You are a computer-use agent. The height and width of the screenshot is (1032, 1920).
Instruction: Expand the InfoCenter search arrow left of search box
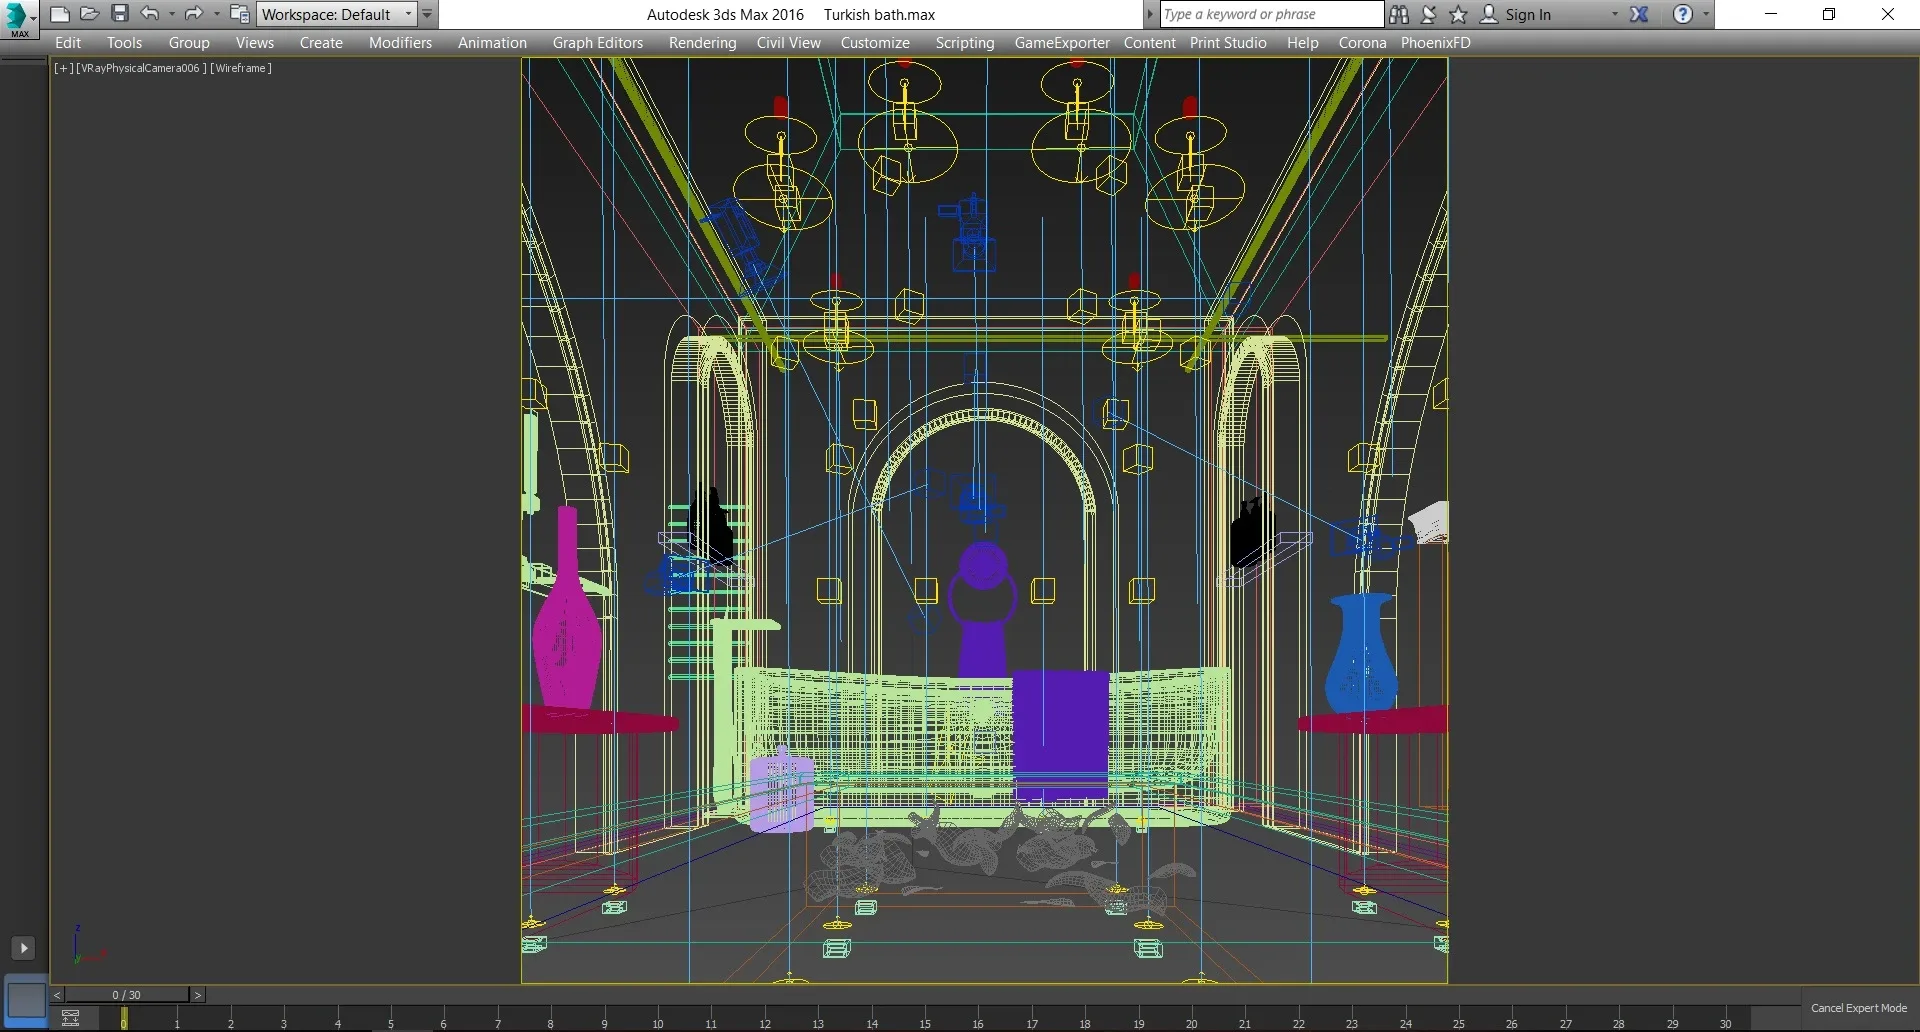tap(1150, 14)
